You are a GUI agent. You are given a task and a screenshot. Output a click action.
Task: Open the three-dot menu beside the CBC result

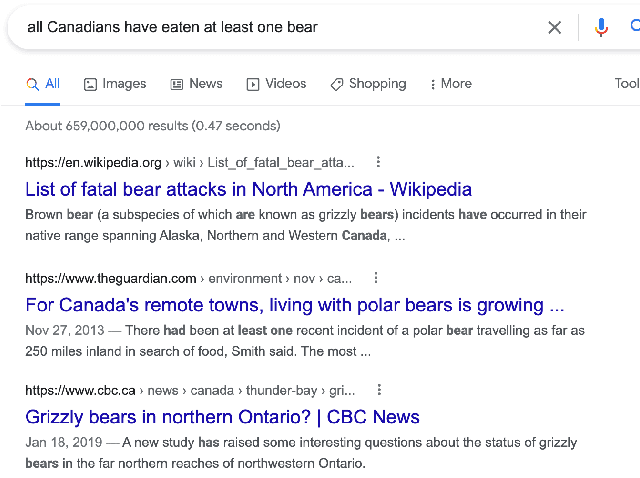(x=379, y=390)
